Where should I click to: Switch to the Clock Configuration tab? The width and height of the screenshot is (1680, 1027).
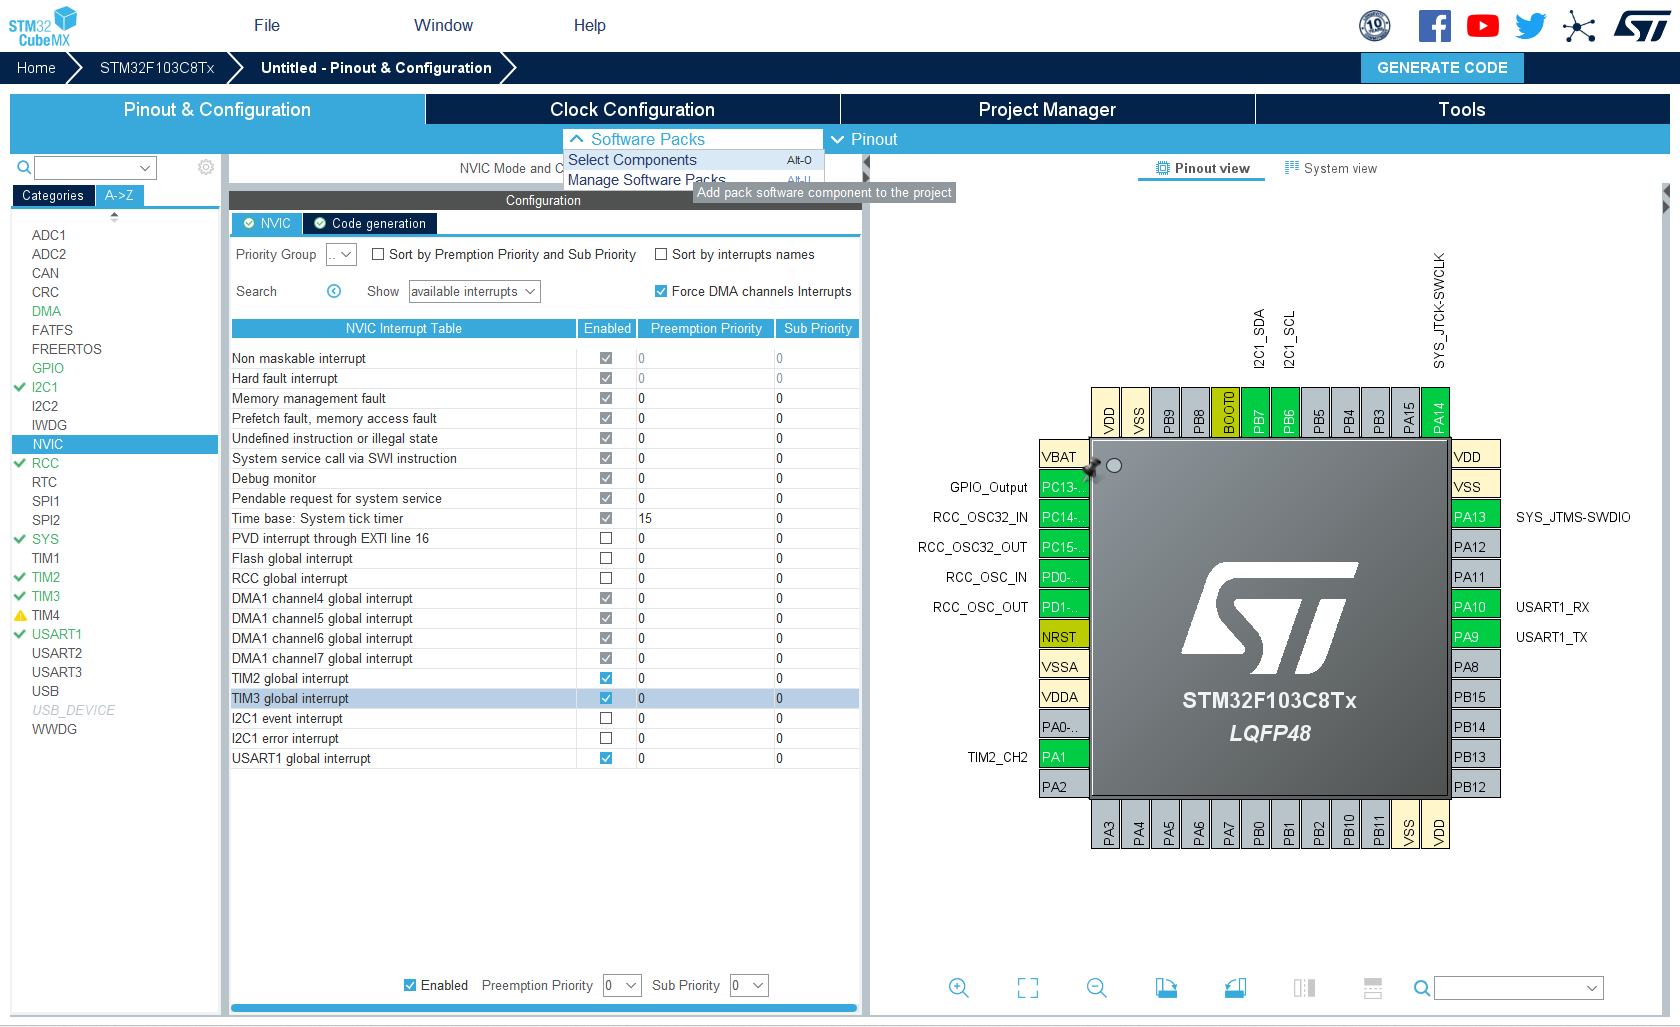point(632,110)
